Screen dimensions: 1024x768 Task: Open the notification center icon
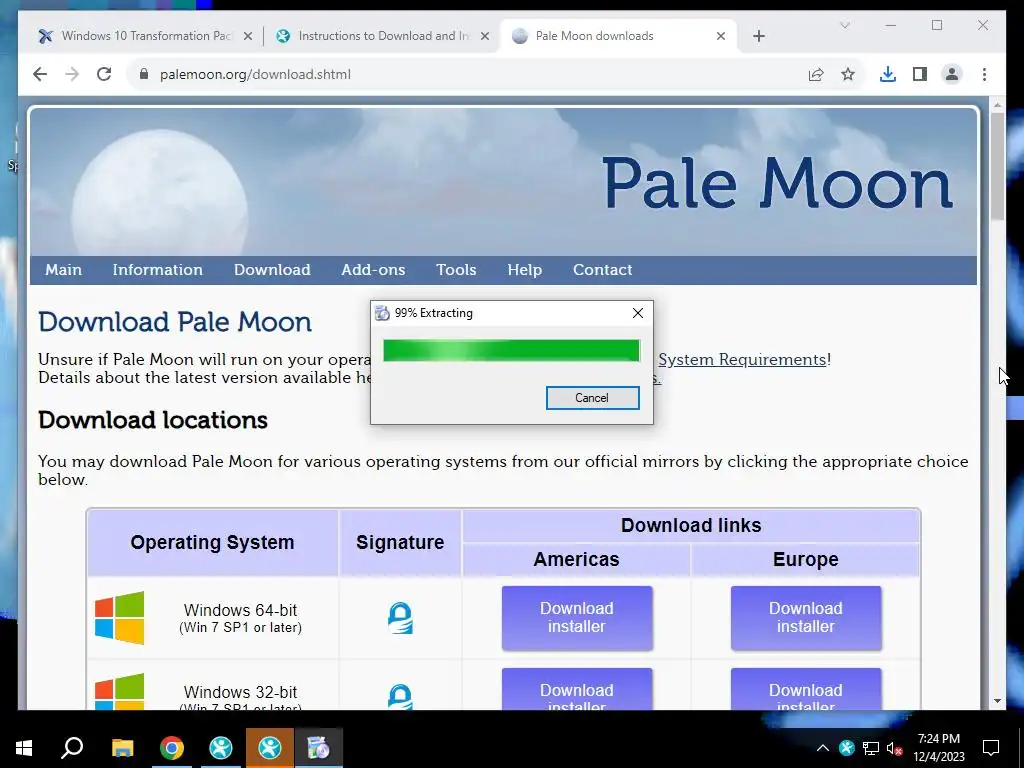991,748
